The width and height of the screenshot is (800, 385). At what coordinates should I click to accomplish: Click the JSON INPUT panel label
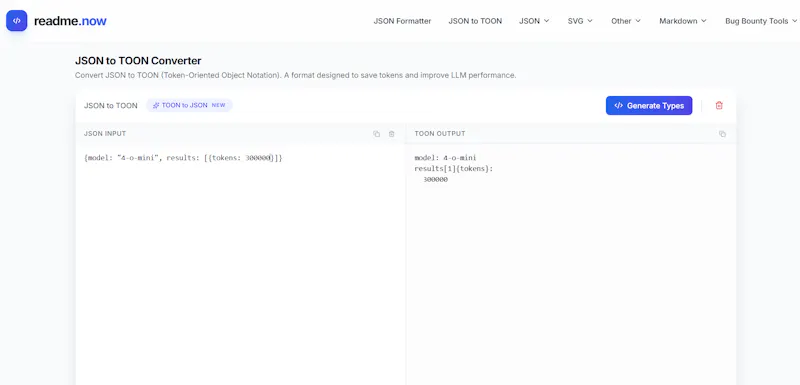tap(105, 134)
